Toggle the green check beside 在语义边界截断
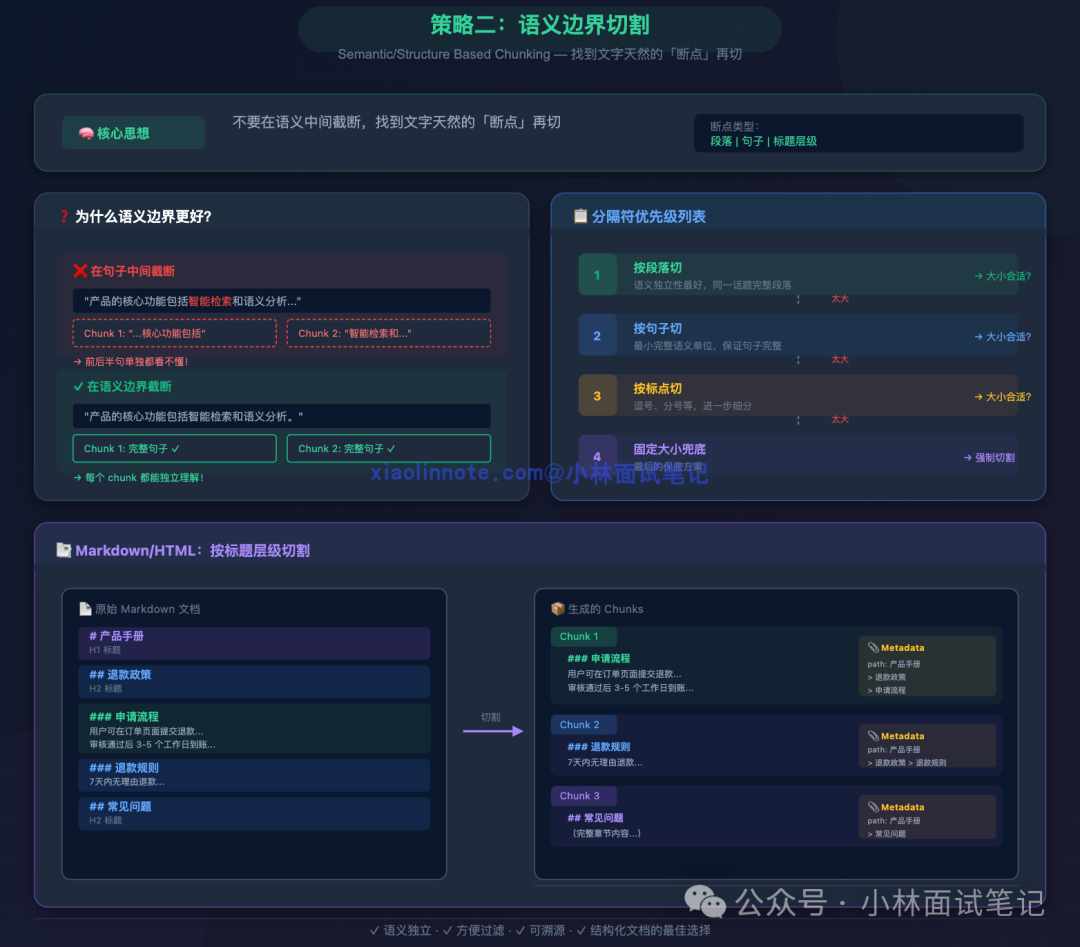The width and height of the screenshot is (1080, 947). click(x=80, y=386)
